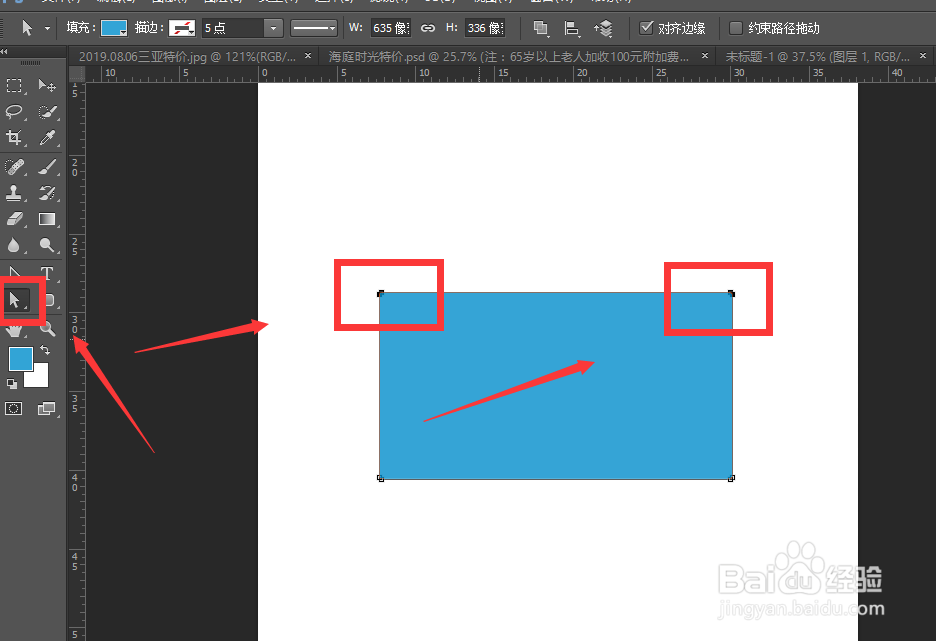Select the Horizontal Type tool
Viewport: 936px width, 641px height.
click(47, 273)
